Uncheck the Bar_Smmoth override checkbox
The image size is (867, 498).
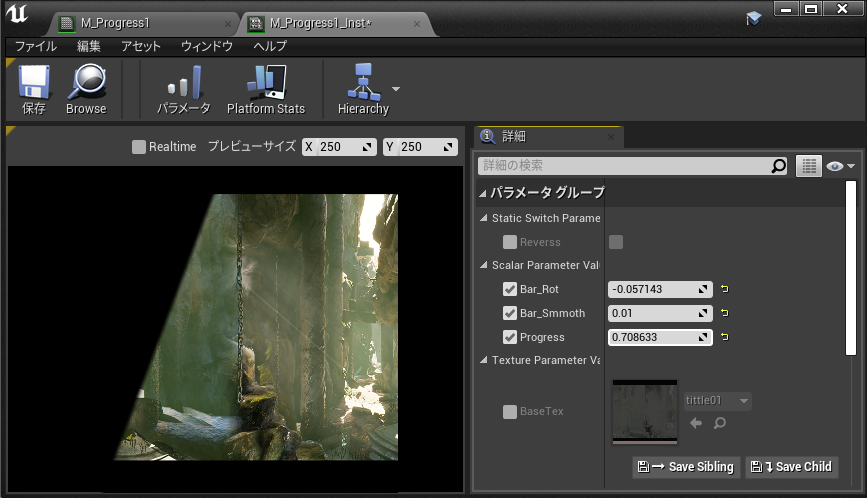[x=510, y=313]
